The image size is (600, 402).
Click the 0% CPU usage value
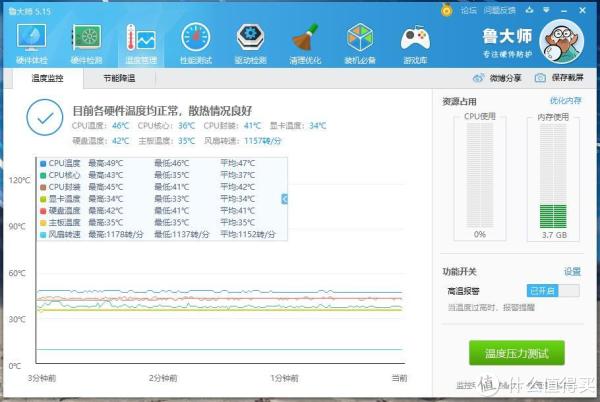tap(480, 234)
